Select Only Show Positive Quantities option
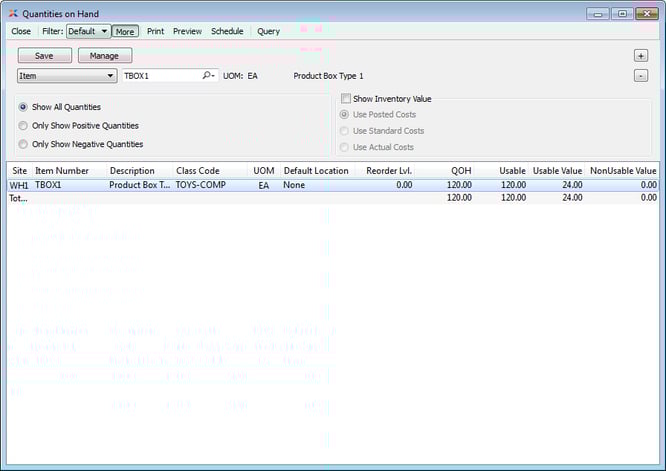The image size is (666, 471). point(23,126)
